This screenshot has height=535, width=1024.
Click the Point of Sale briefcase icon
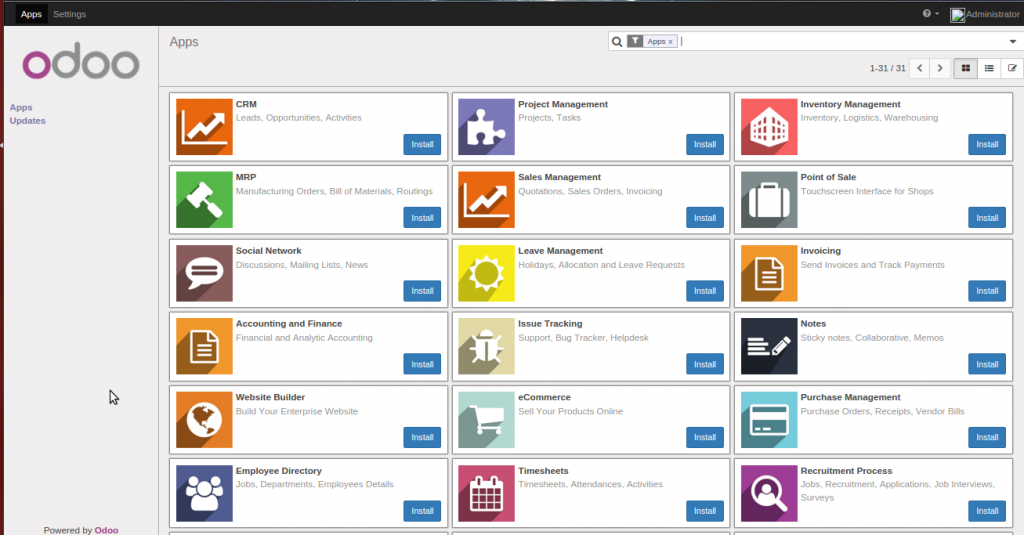click(x=769, y=200)
